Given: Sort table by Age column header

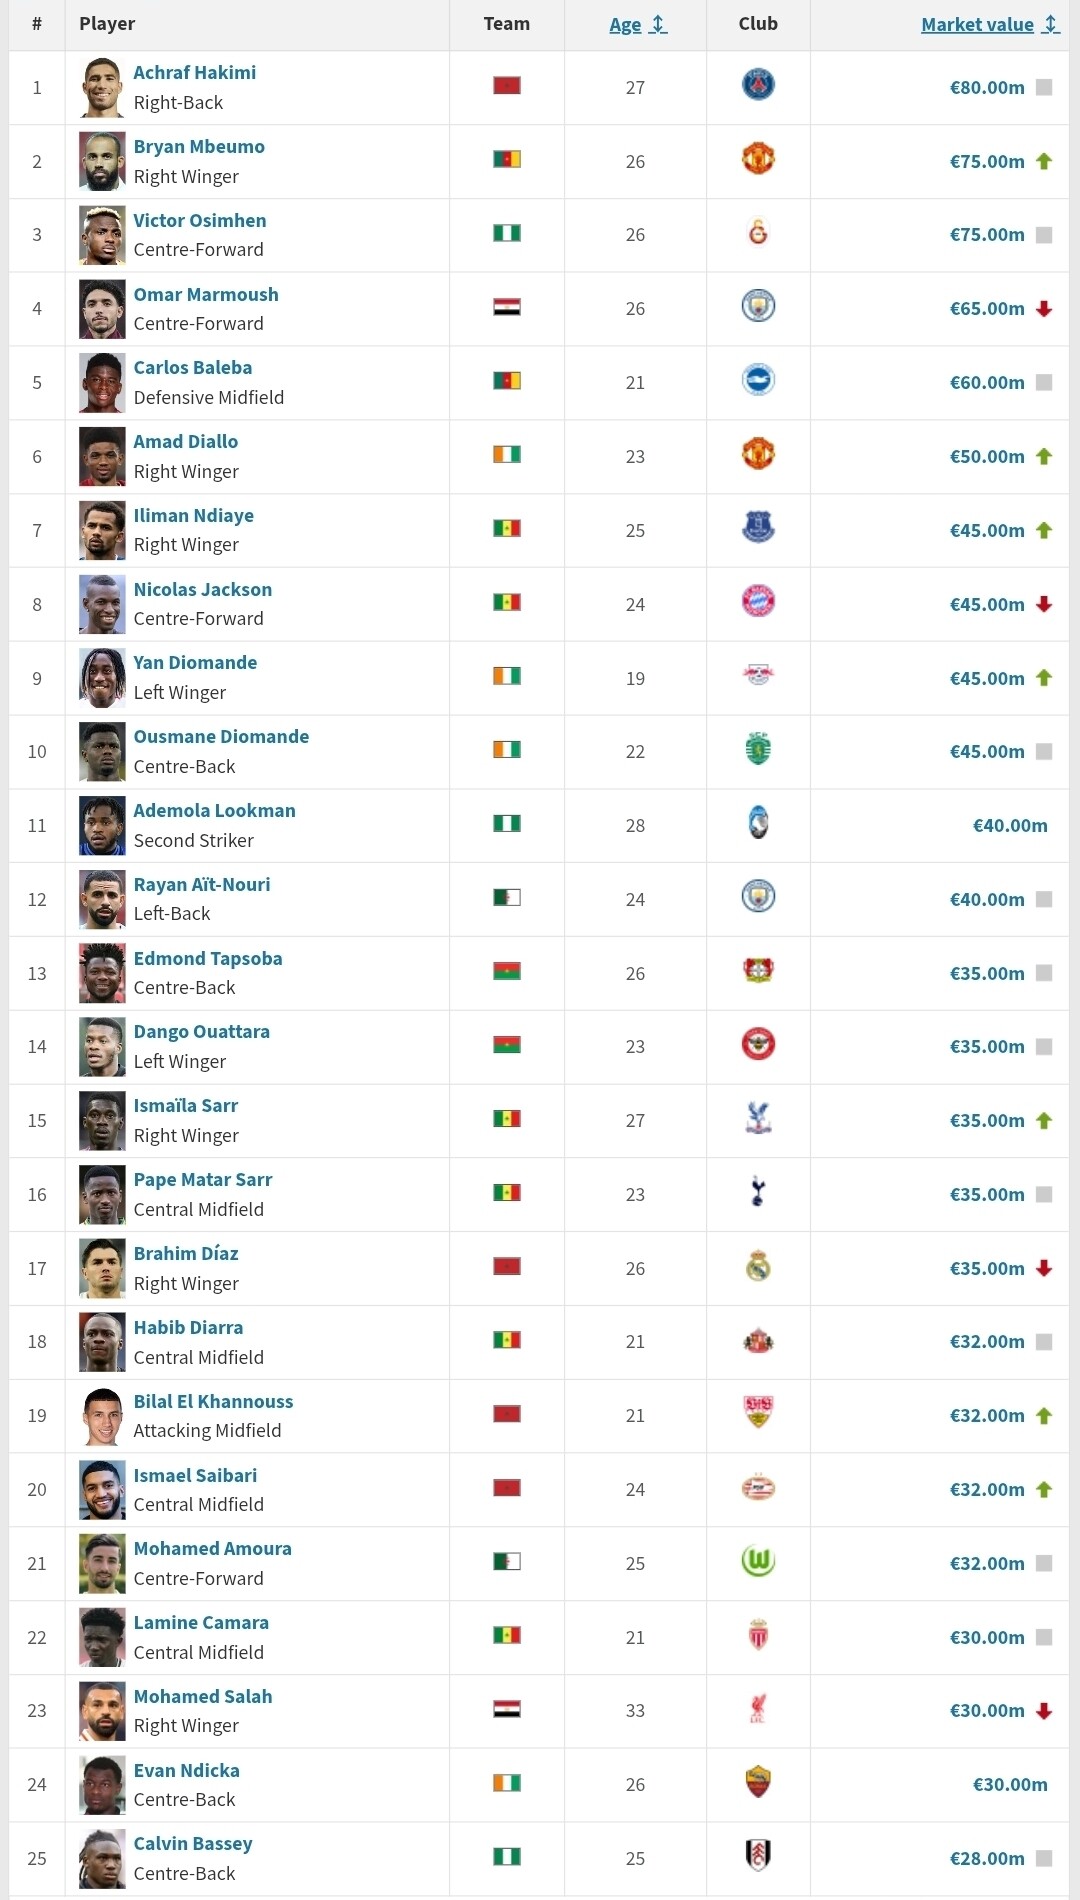Looking at the screenshot, I should 625,25.
